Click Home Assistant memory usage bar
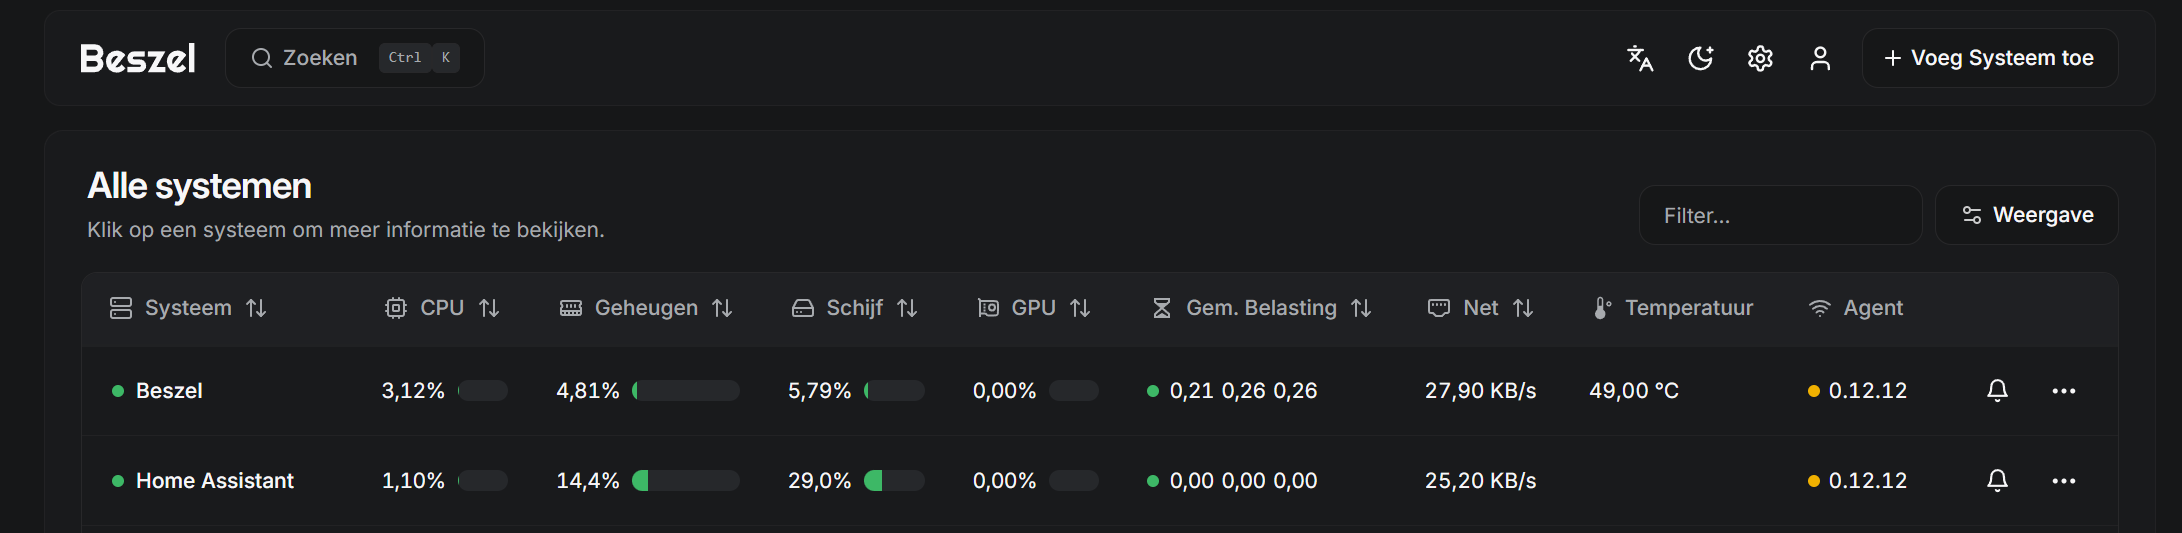 686,481
